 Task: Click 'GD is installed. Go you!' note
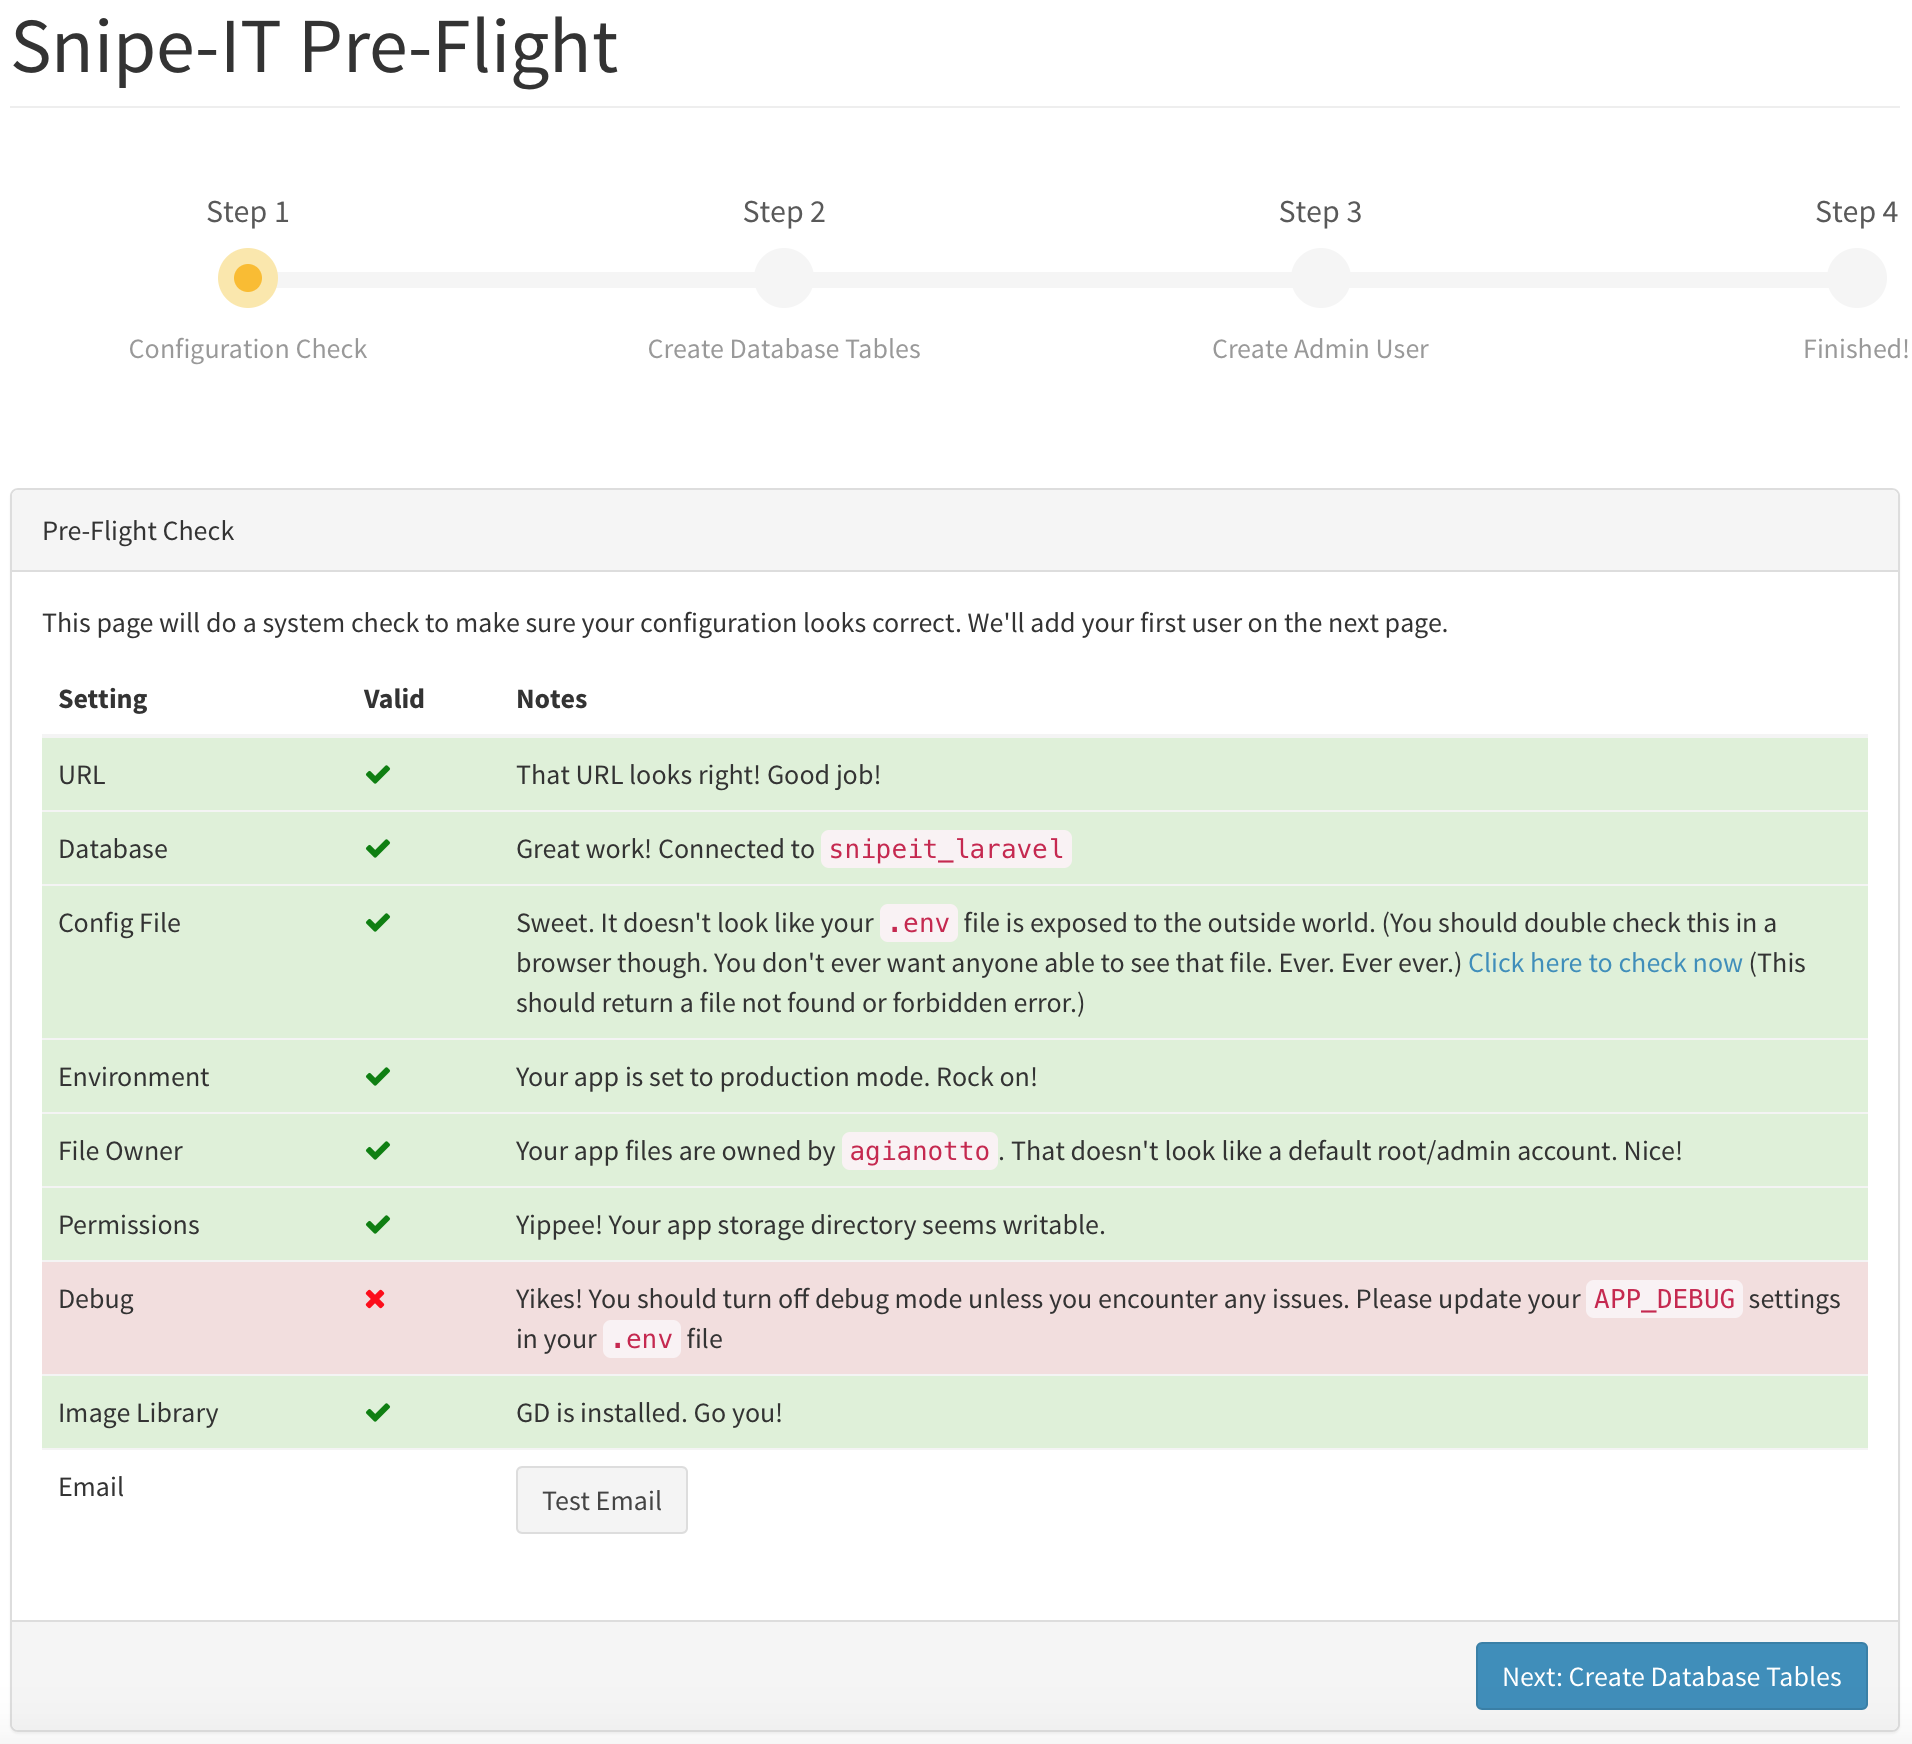tap(649, 1413)
